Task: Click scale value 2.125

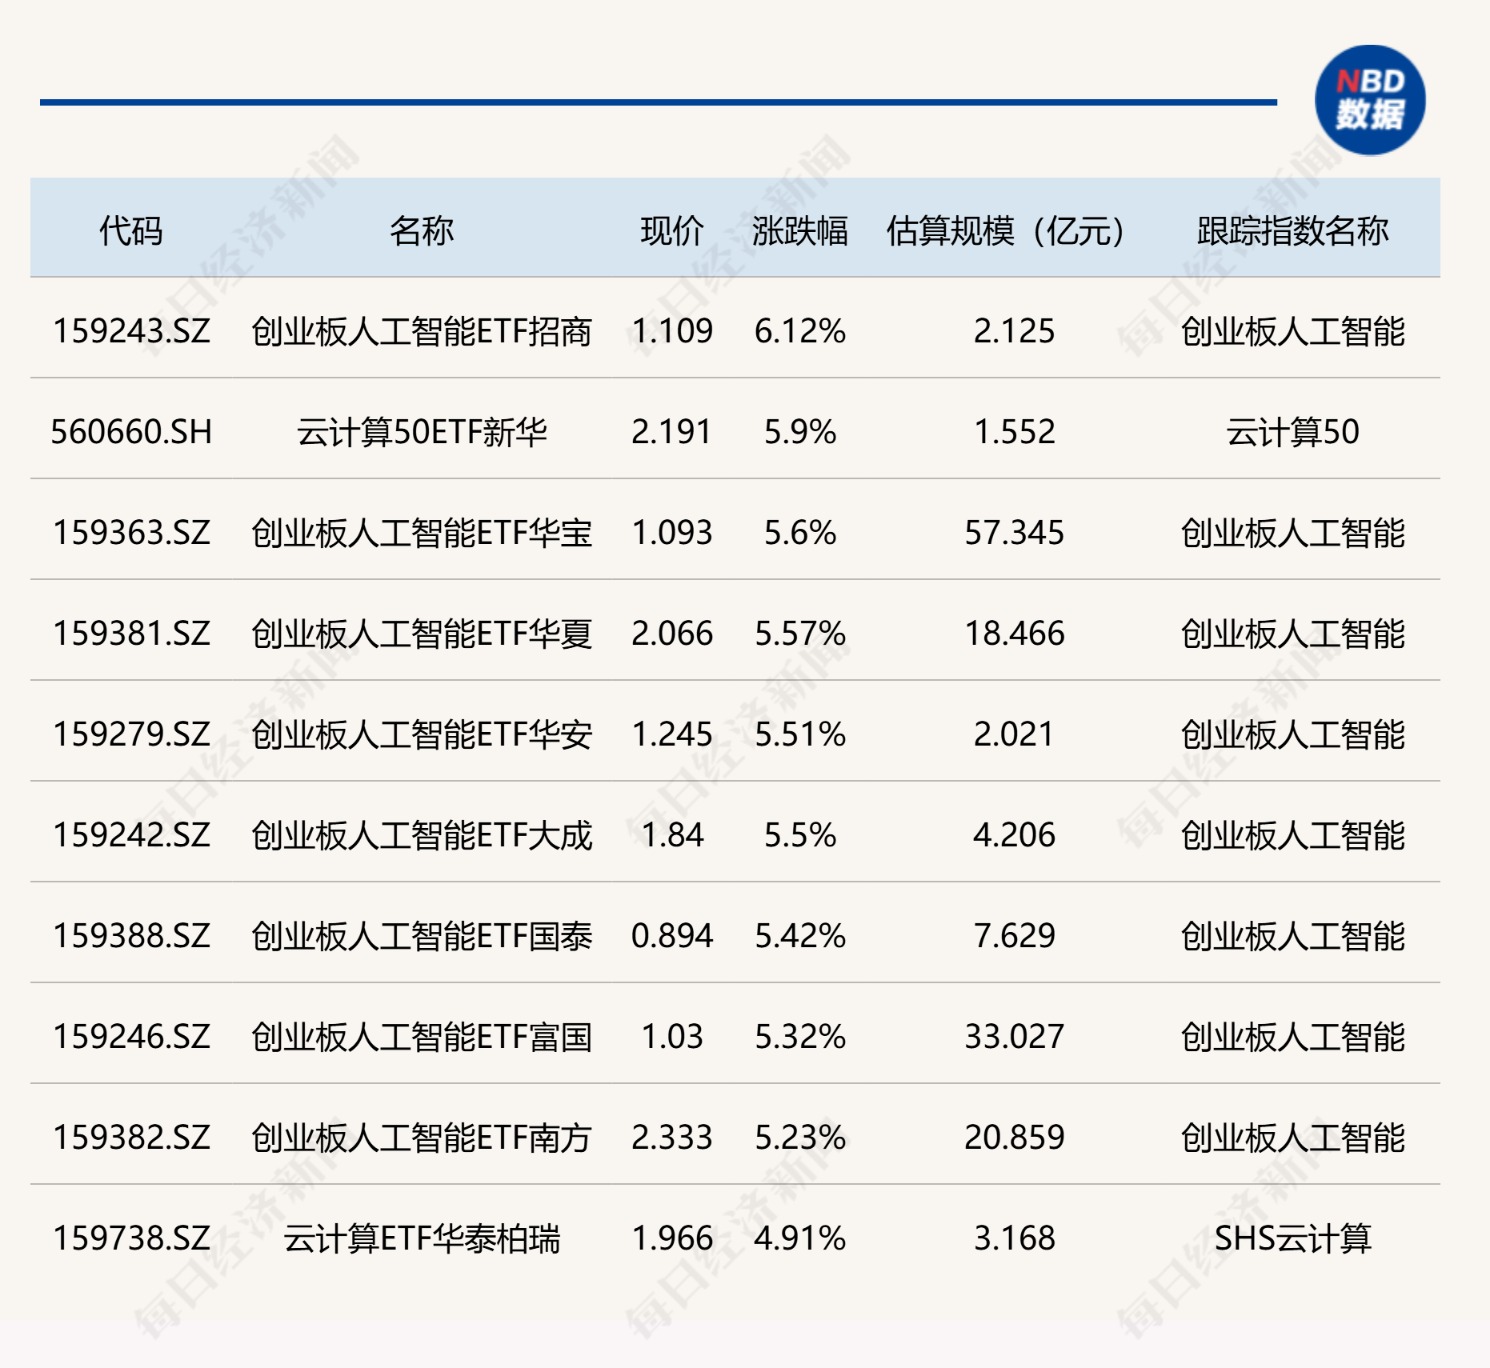Action: click(x=1014, y=331)
